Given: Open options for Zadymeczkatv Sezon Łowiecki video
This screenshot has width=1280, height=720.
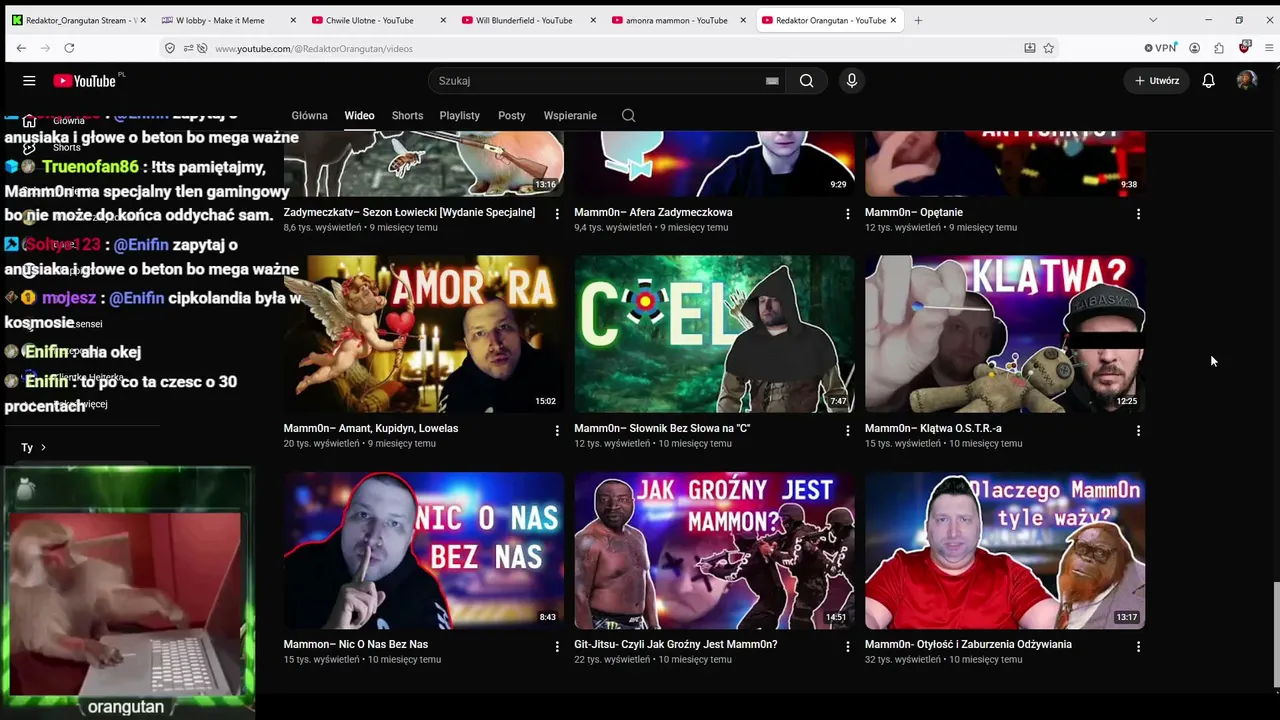Looking at the screenshot, I should [x=557, y=214].
